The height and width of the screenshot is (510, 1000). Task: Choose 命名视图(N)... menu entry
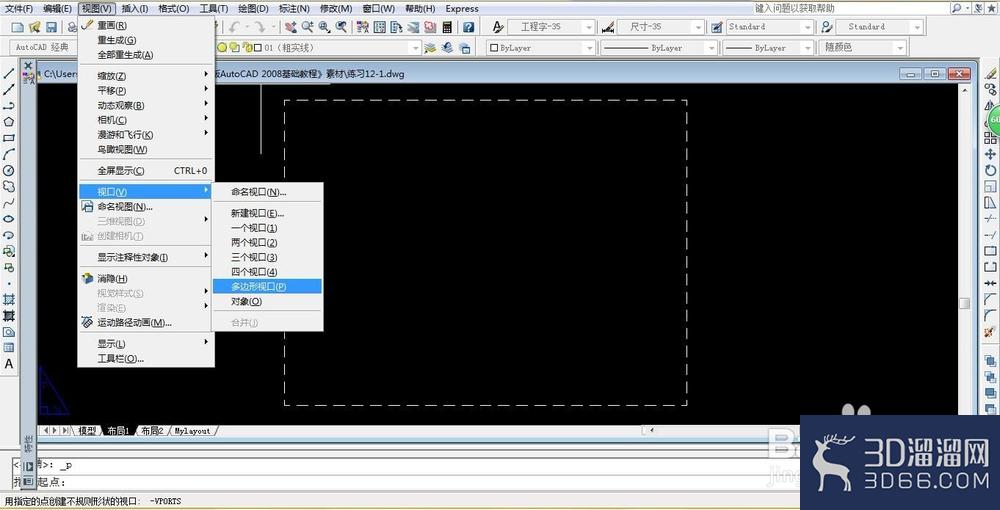click(146, 207)
